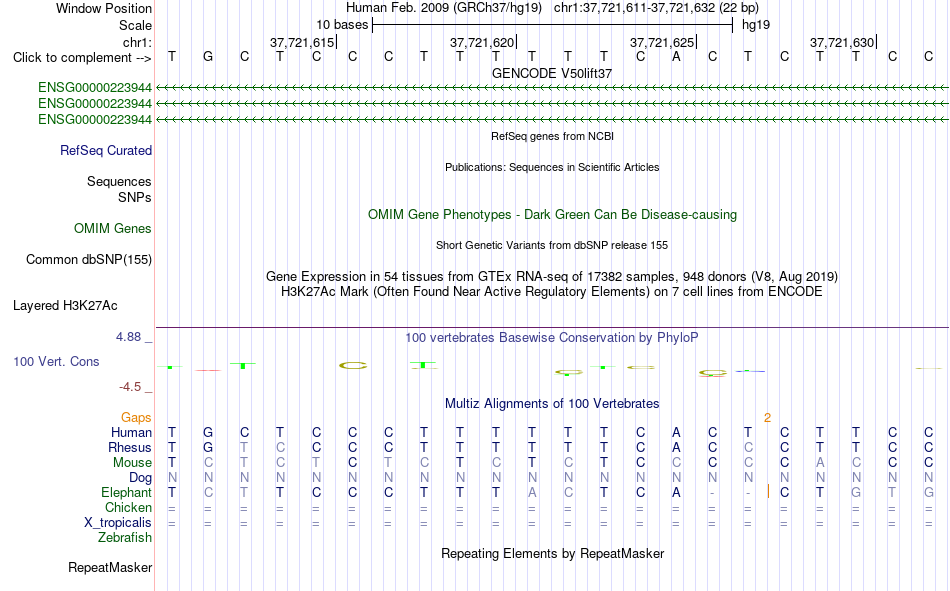950x591 pixels.
Task: Click the Zebrafish species row label
Action: (x=125, y=537)
